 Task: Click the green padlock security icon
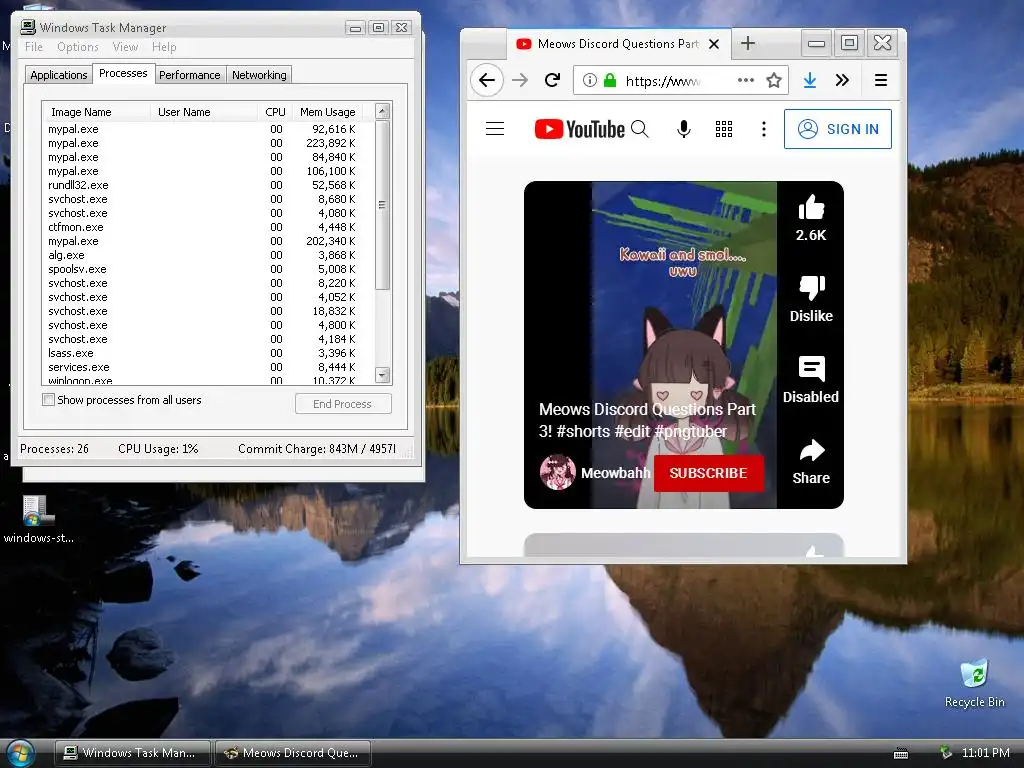[x=610, y=80]
